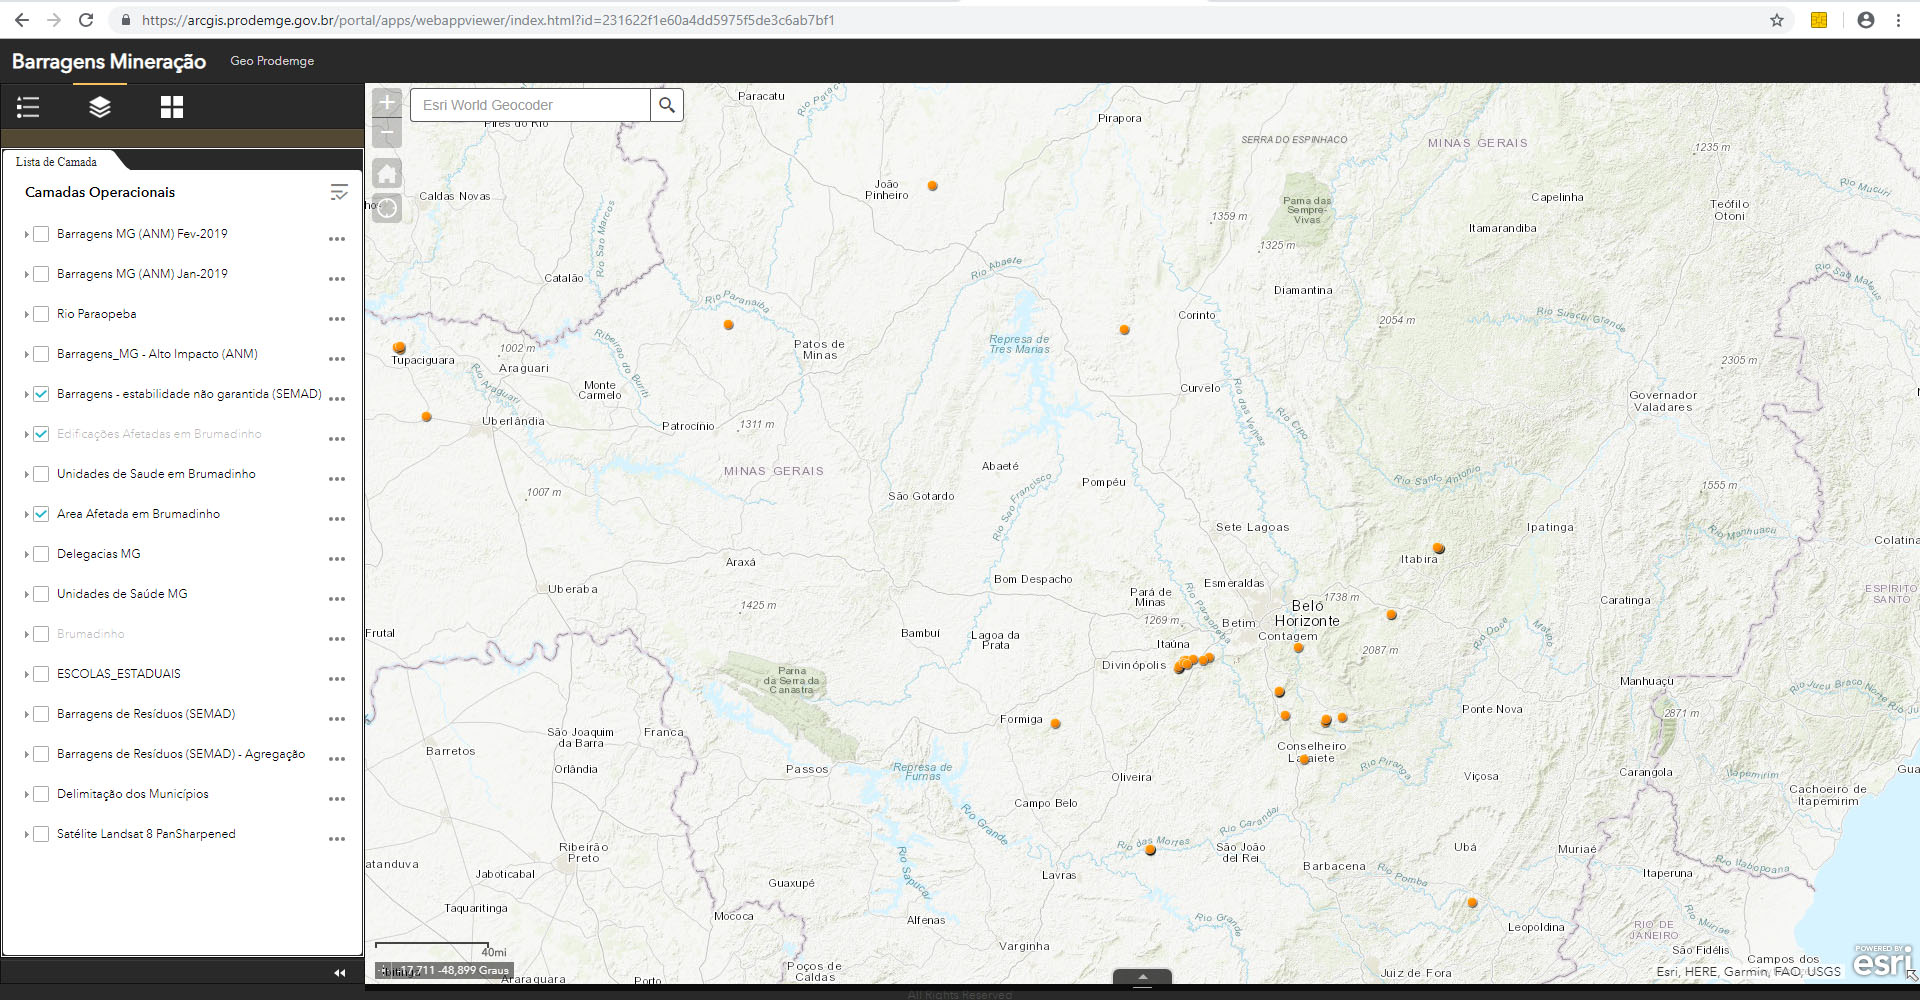Open options for Delegacias MG layer
The image size is (1920, 1000).
337,559
